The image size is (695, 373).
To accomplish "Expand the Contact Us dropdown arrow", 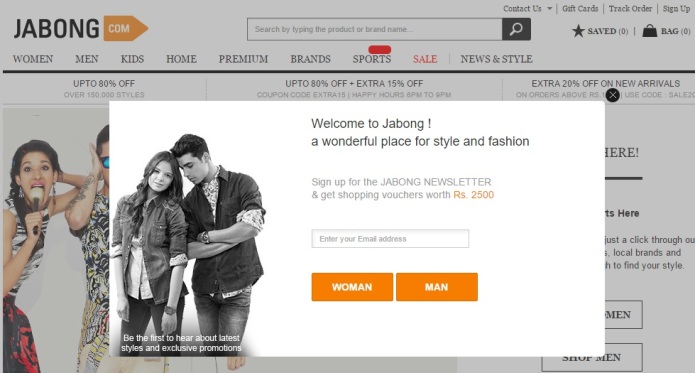I will click(550, 8).
